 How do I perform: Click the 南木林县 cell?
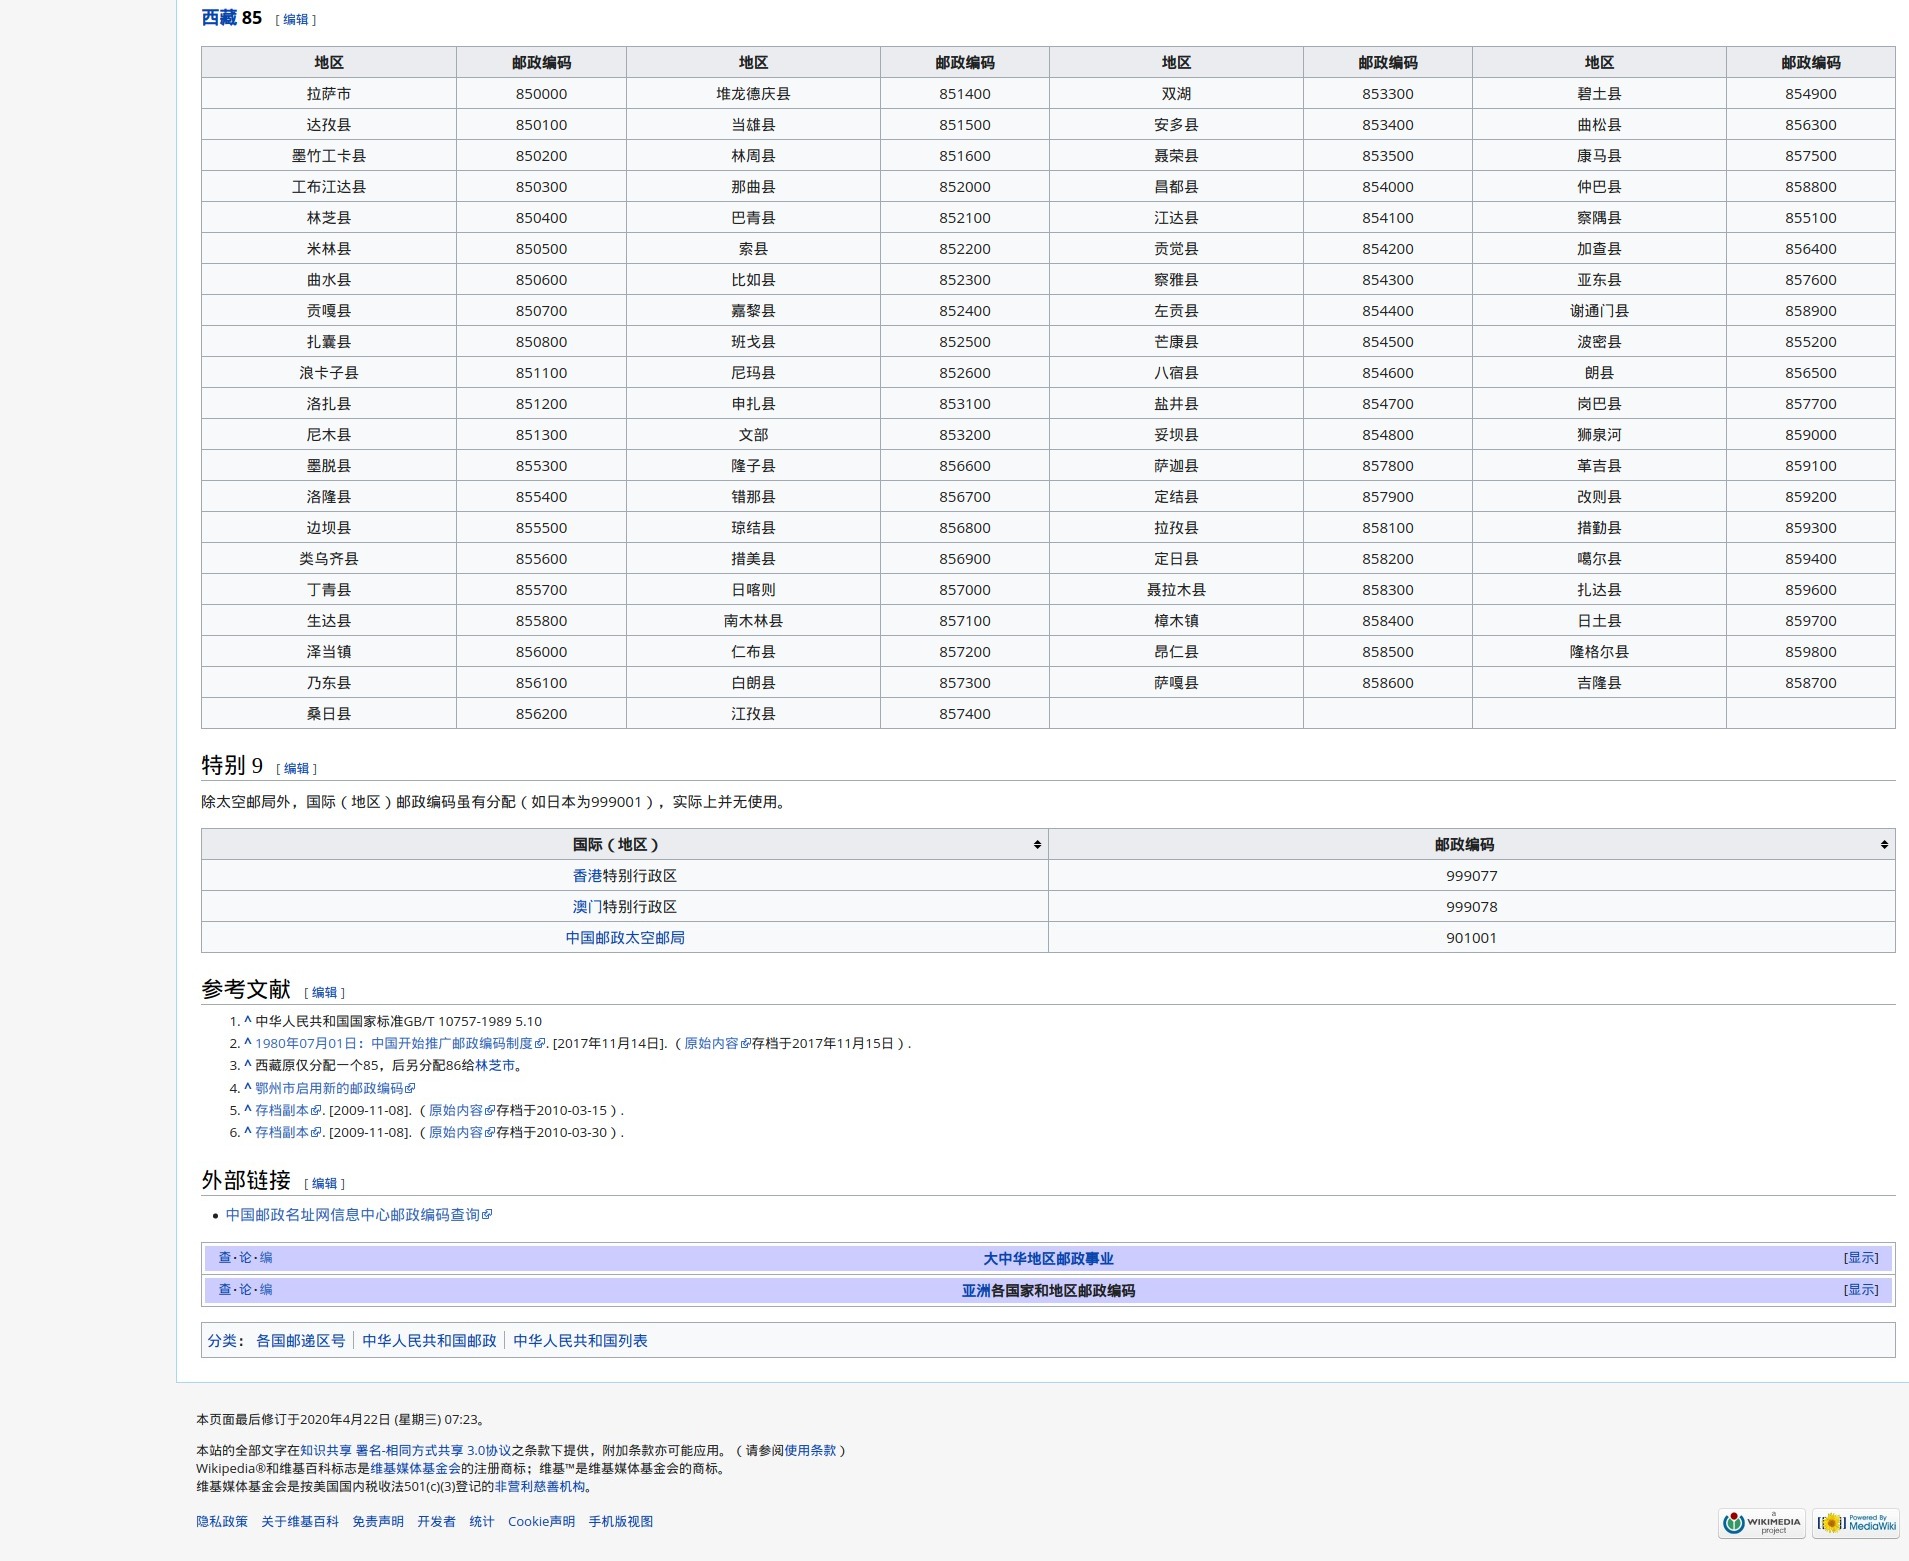coord(753,621)
